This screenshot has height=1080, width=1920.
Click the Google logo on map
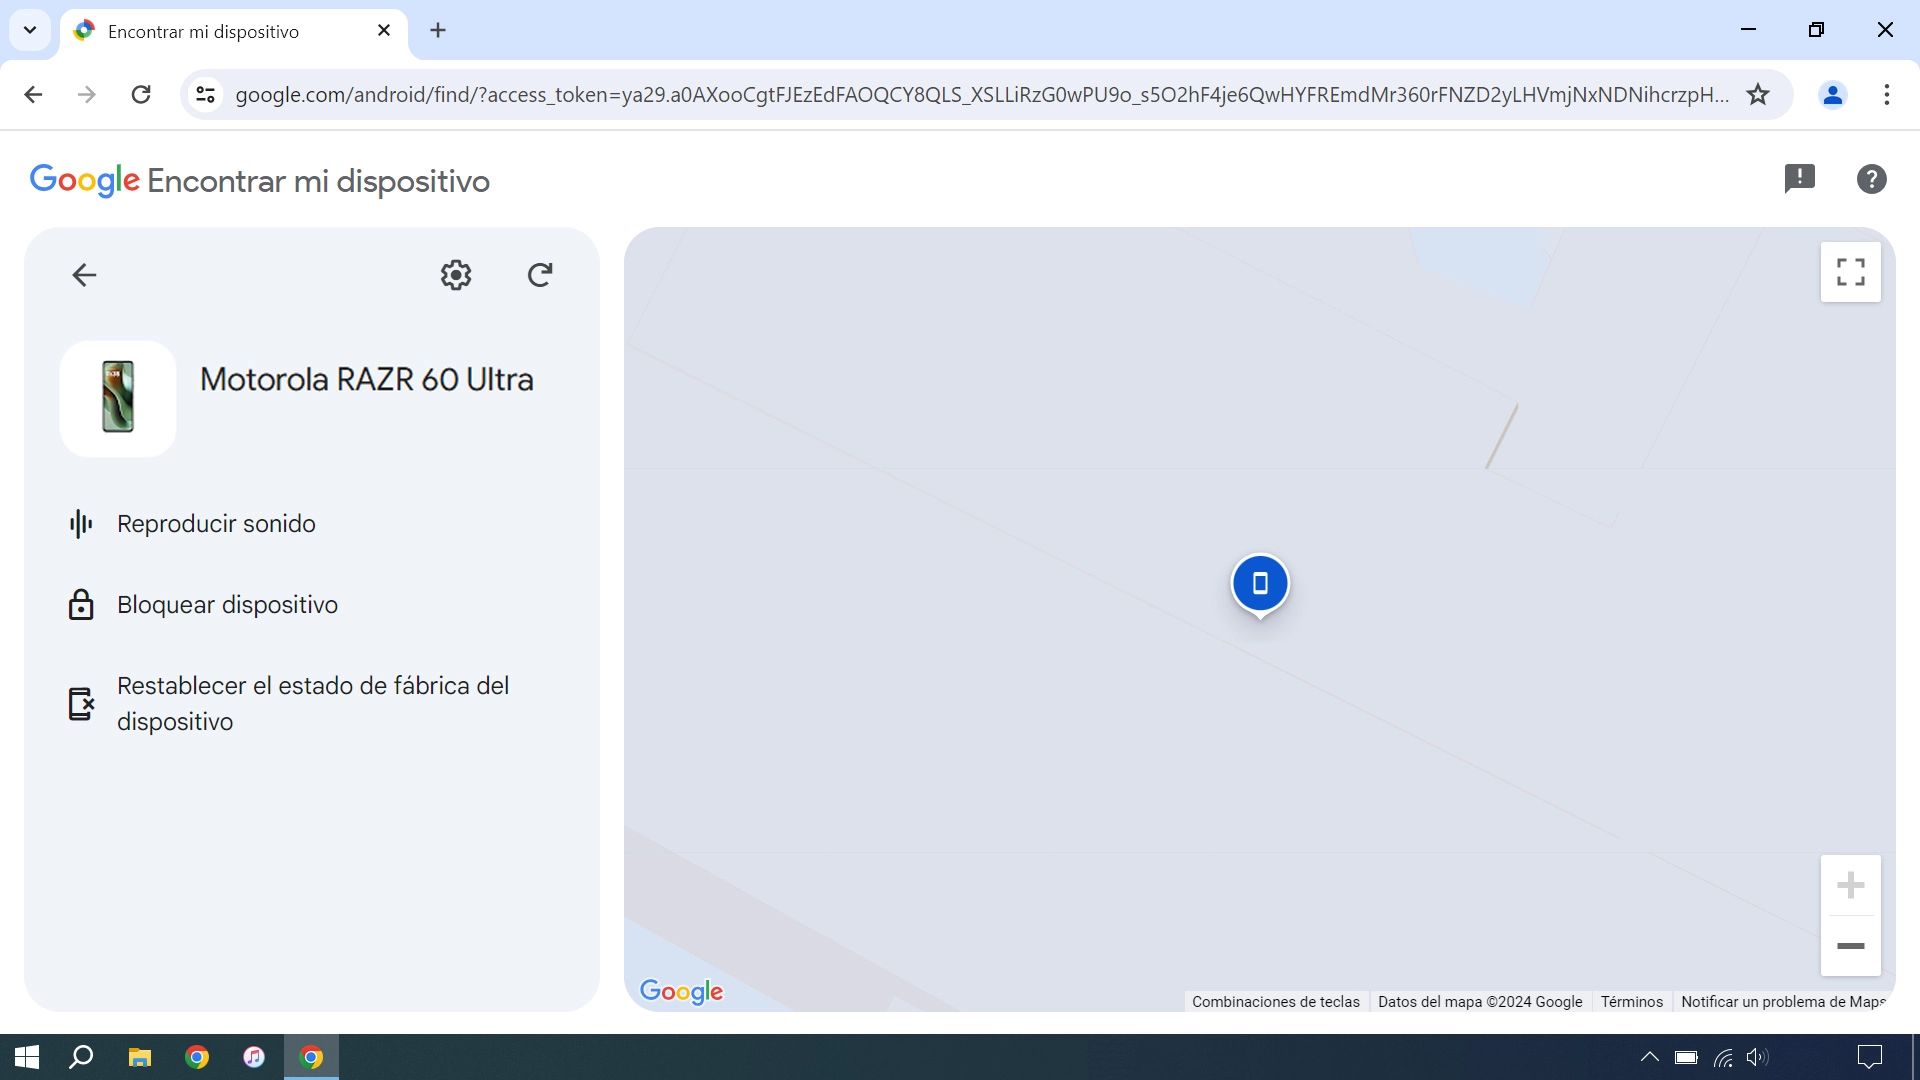(681, 991)
